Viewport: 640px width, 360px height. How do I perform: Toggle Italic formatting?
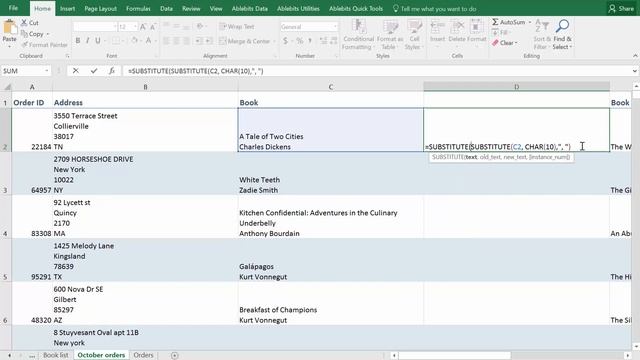tap(87, 40)
